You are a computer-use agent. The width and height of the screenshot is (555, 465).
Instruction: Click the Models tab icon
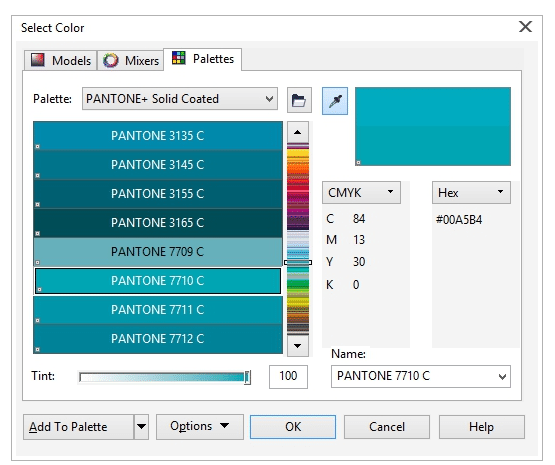tap(38, 60)
